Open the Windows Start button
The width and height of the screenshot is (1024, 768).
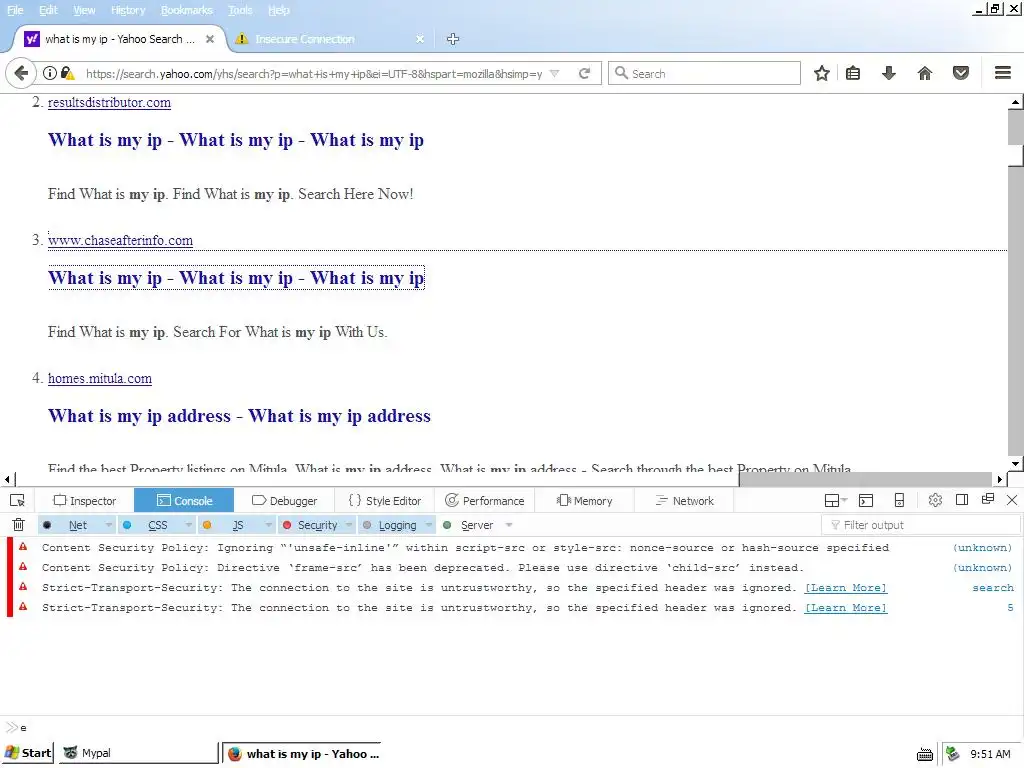(x=28, y=754)
